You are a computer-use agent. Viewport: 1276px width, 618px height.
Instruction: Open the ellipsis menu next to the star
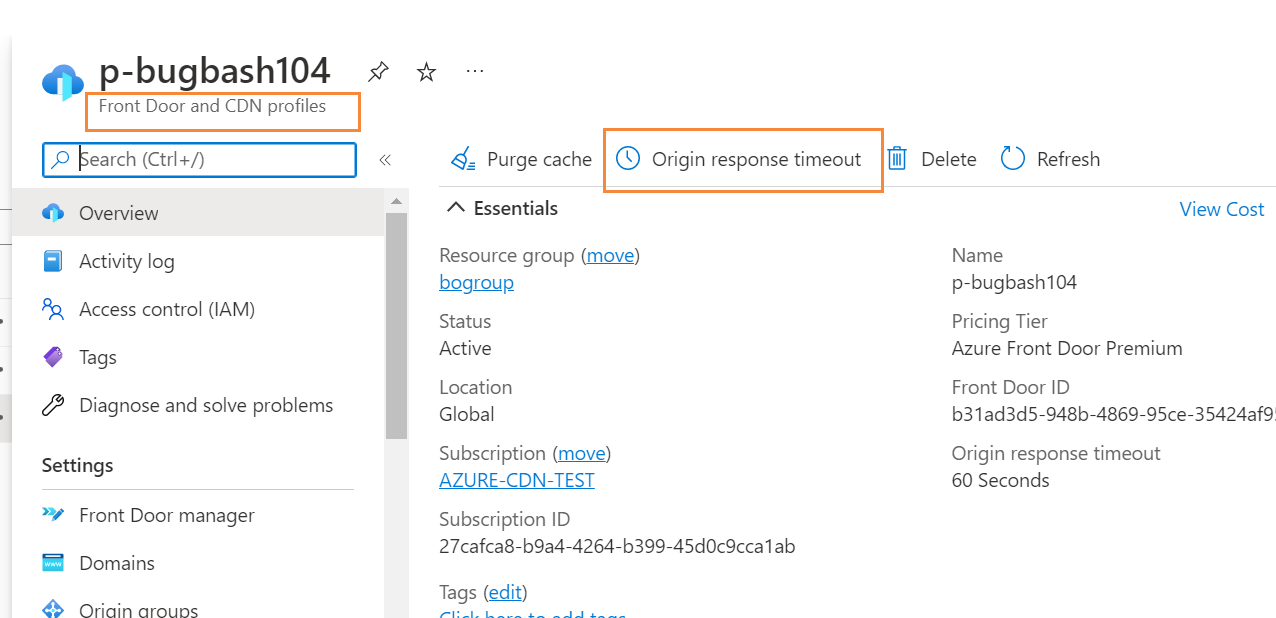pyautogui.click(x=474, y=71)
